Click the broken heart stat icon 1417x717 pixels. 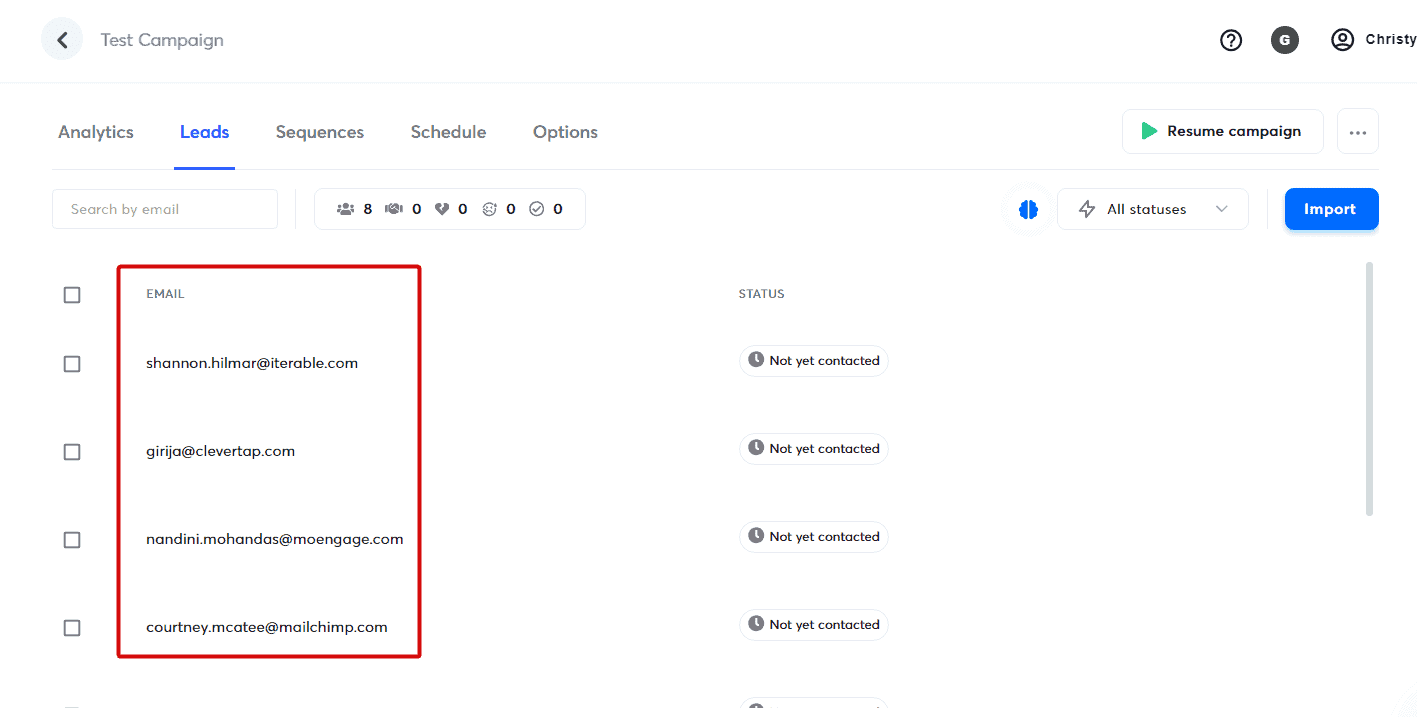[x=442, y=209]
